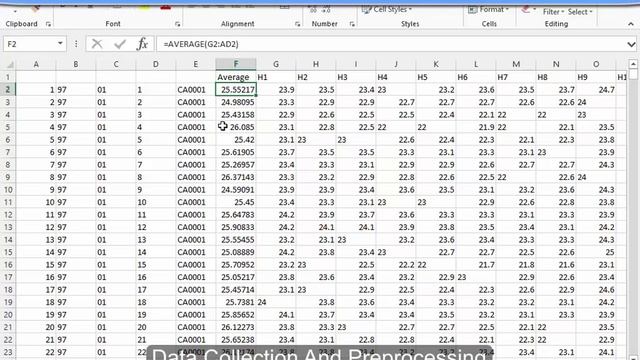The image size is (640, 360).
Task: Select column D header
Action: 156,64
